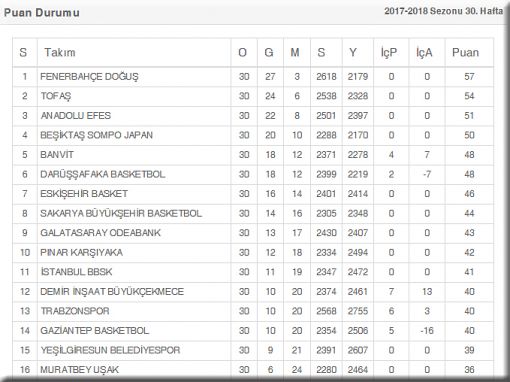The image size is (510, 382).
Task: Click the 27 wins cell for Fenerbahçe
Action: pyautogui.click(x=270, y=77)
